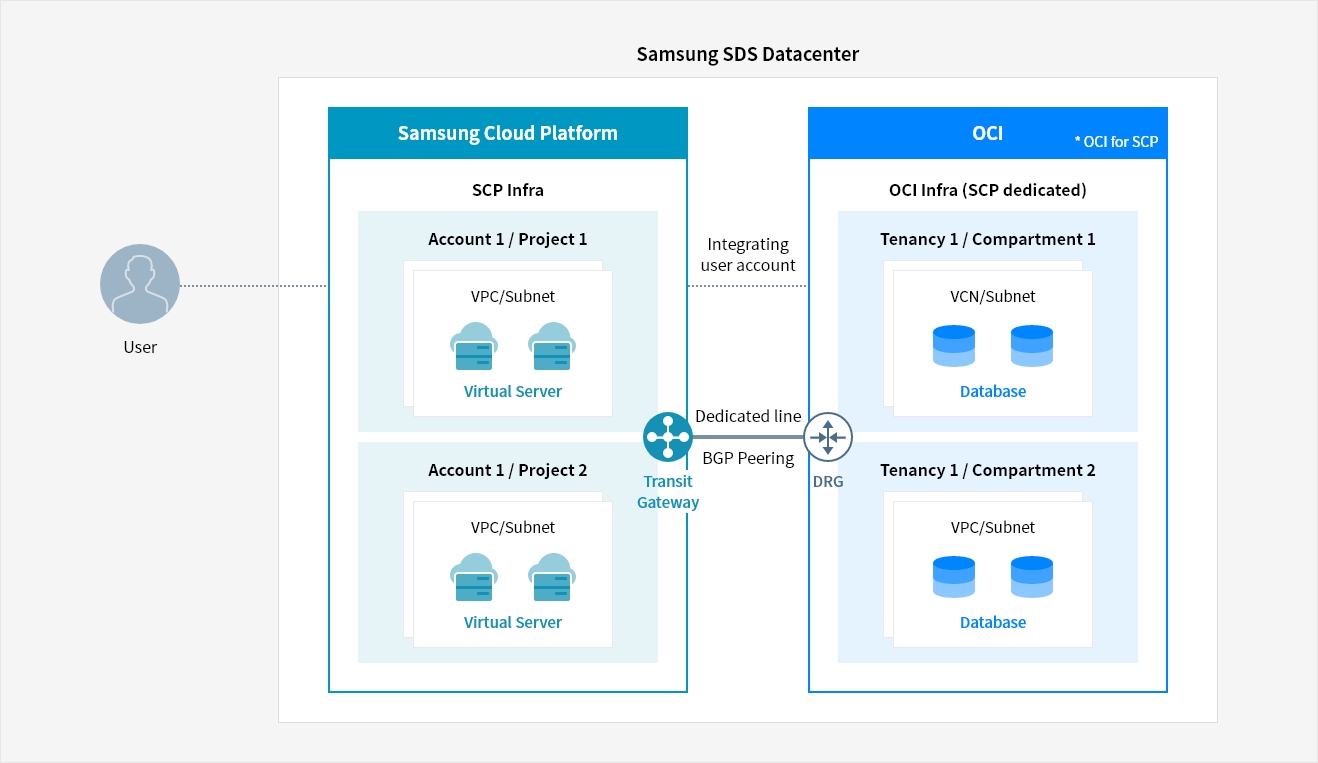Screen dimensions: 1318x763
Task: Click the User avatar icon
Action: pyautogui.click(x=140, y=284)
